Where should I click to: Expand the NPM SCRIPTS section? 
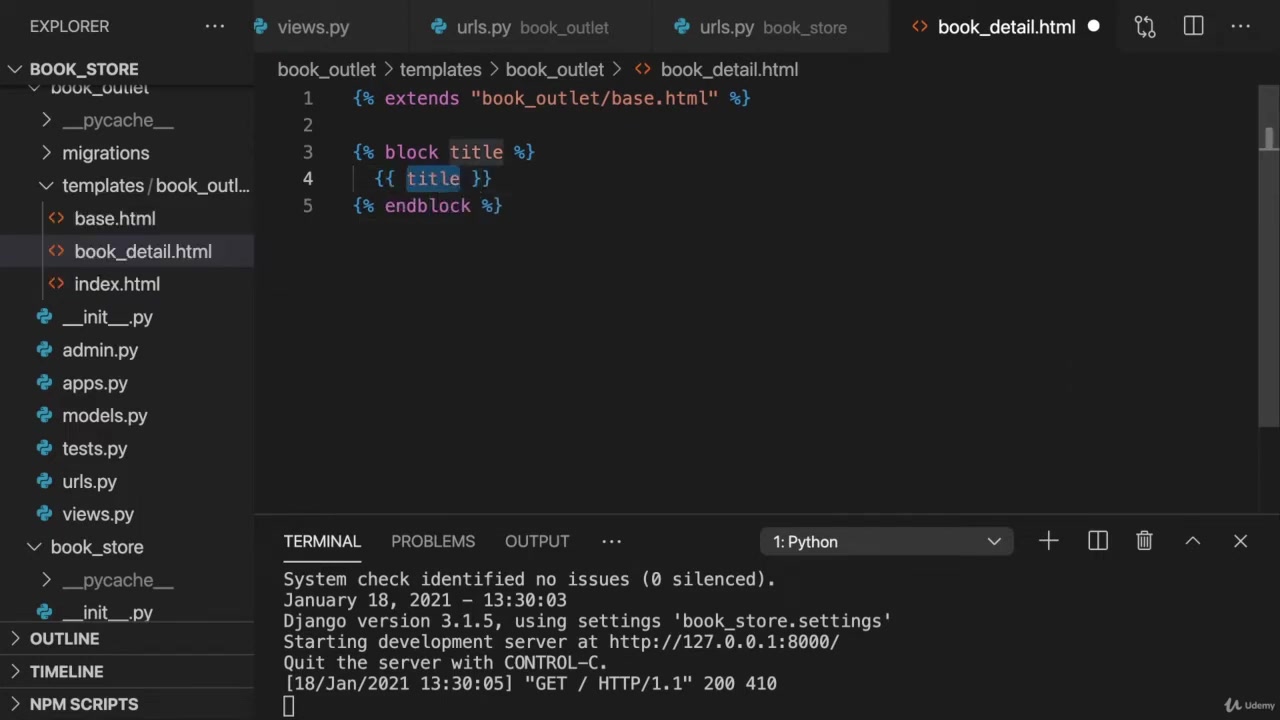coord(84,704)
